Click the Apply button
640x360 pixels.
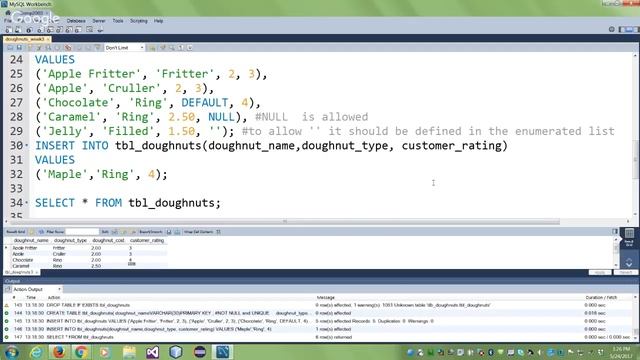[x=600, y=272]
